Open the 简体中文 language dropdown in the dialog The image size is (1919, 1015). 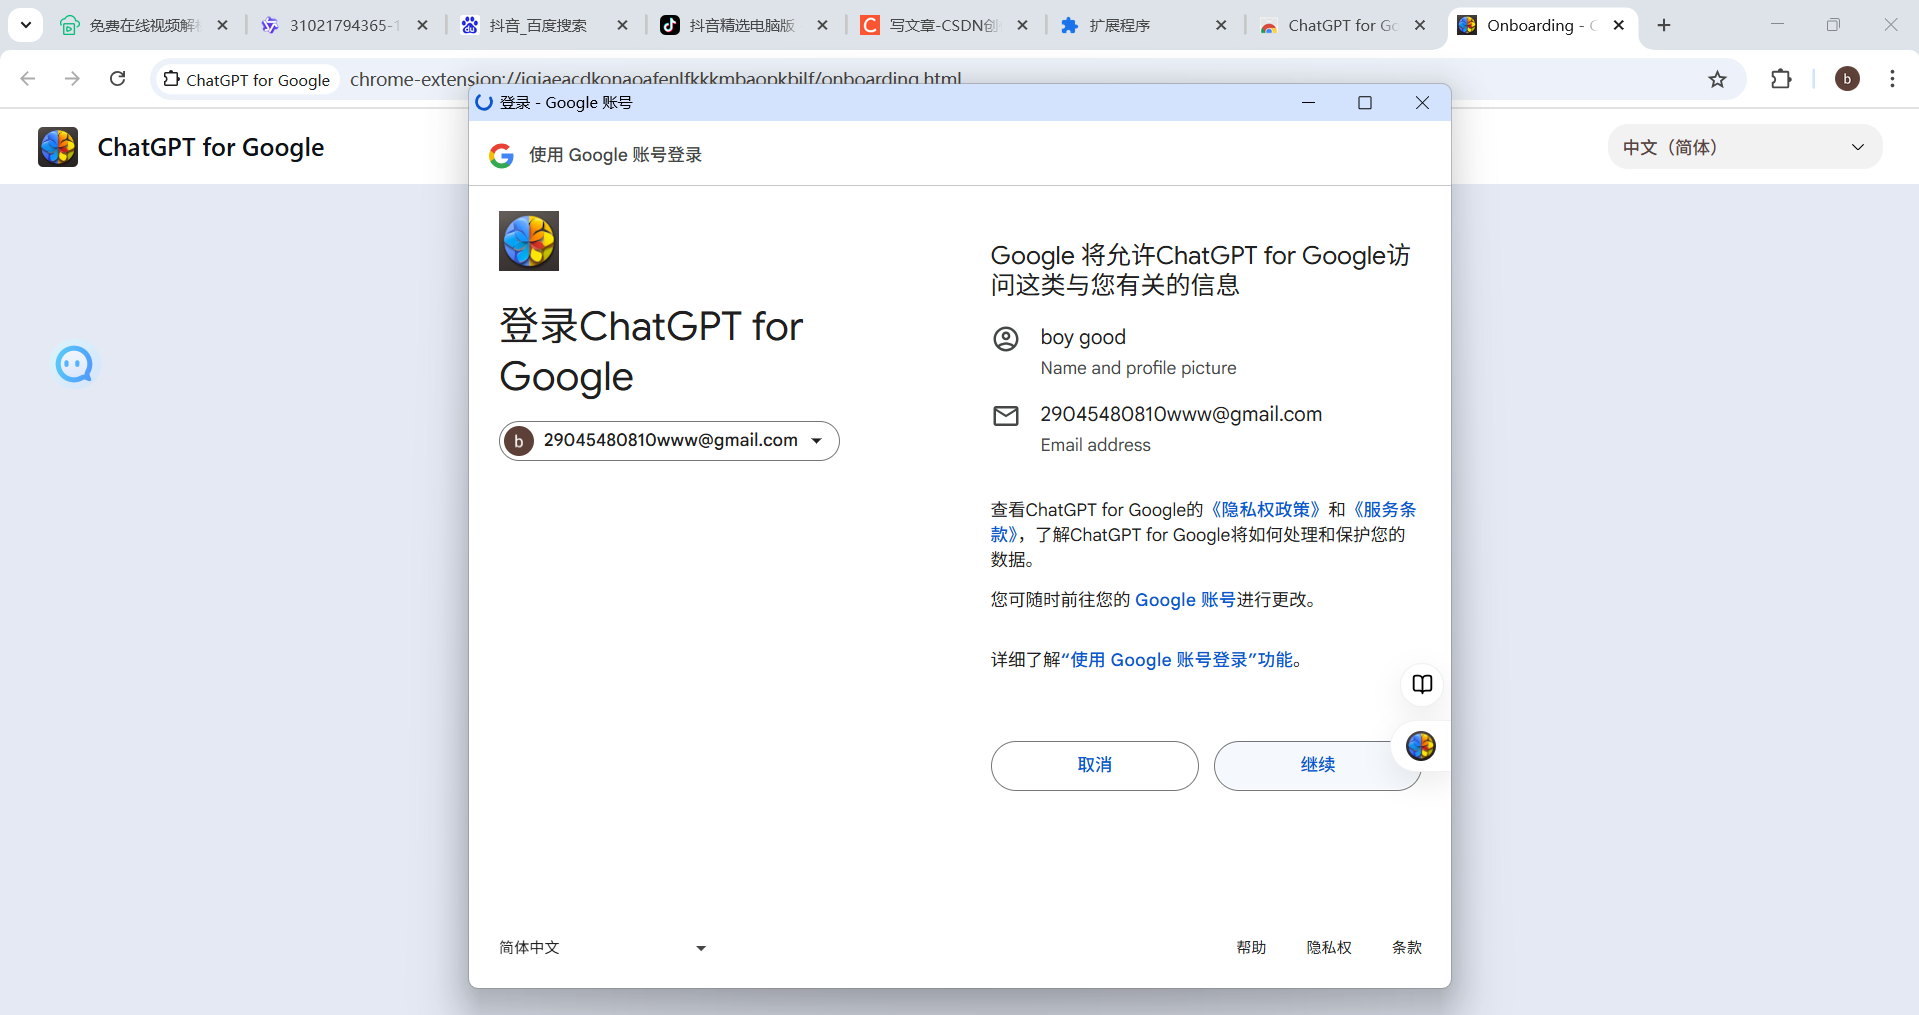coord(603,948)
